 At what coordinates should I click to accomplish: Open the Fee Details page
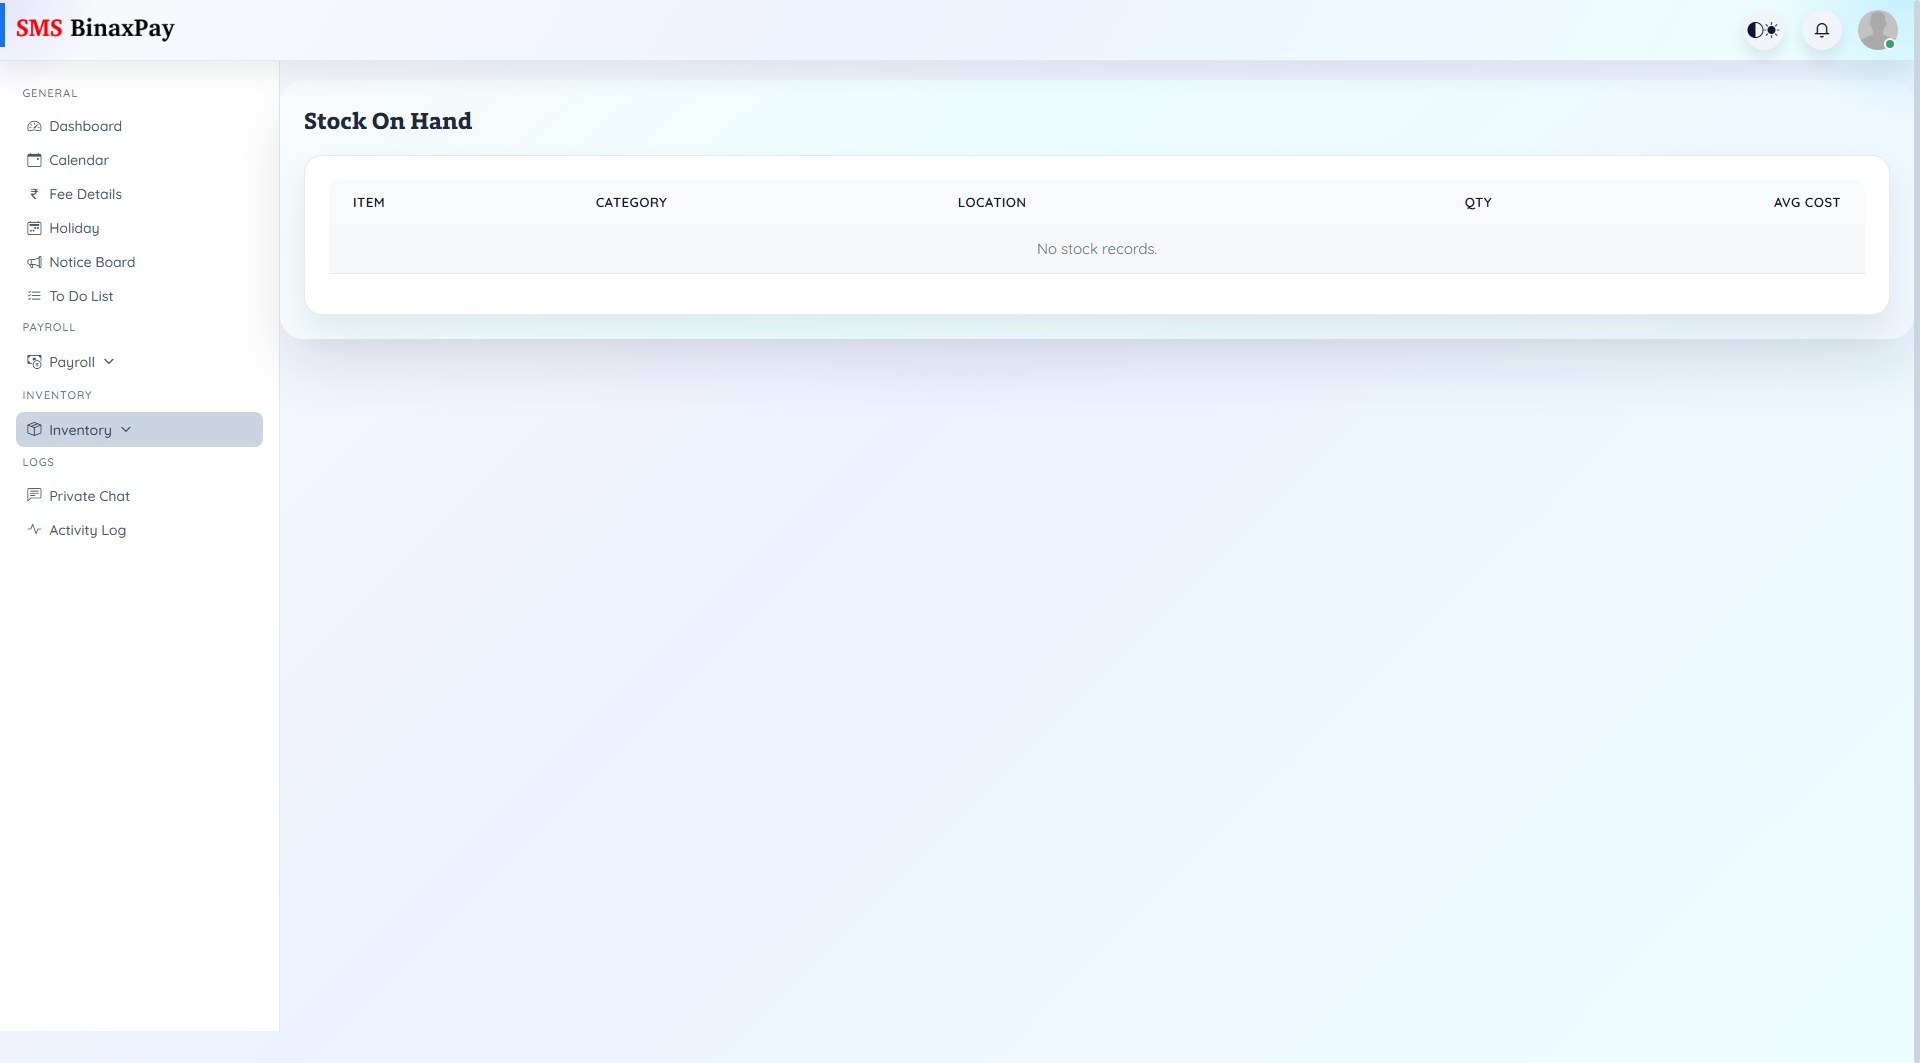pyautogui.click(x=85, y=194)
